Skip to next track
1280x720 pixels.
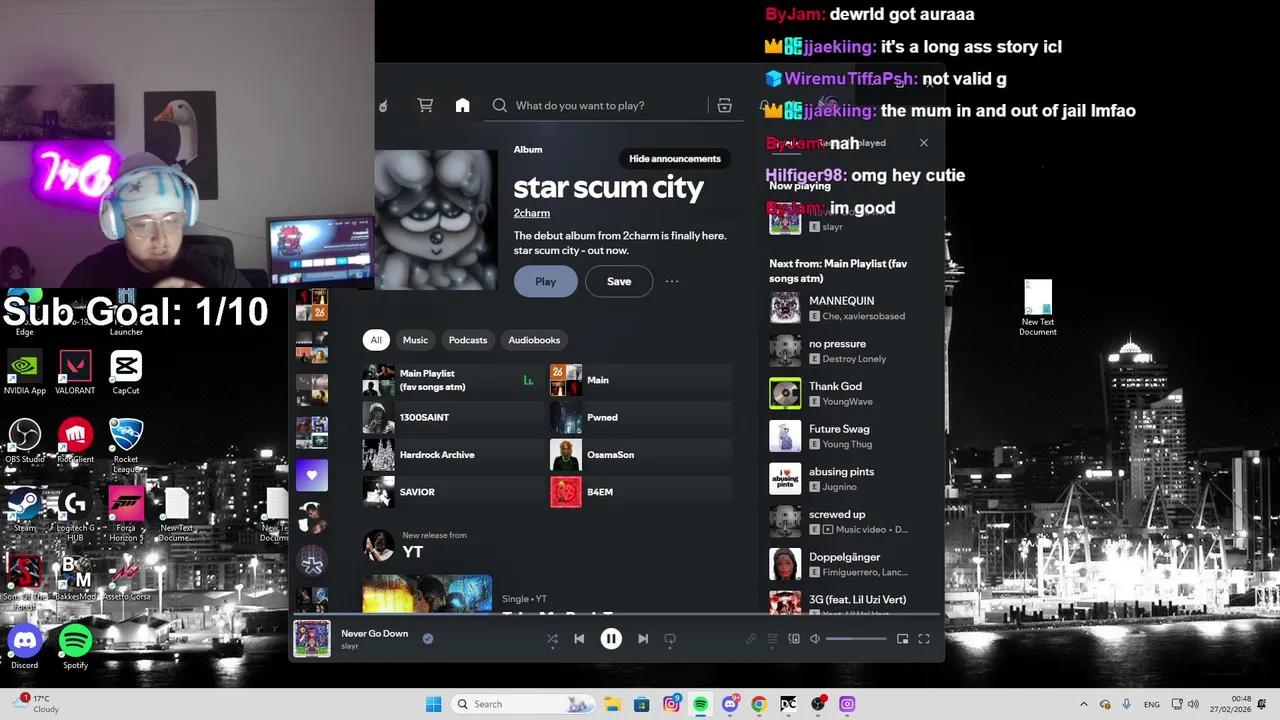point(643,639)
